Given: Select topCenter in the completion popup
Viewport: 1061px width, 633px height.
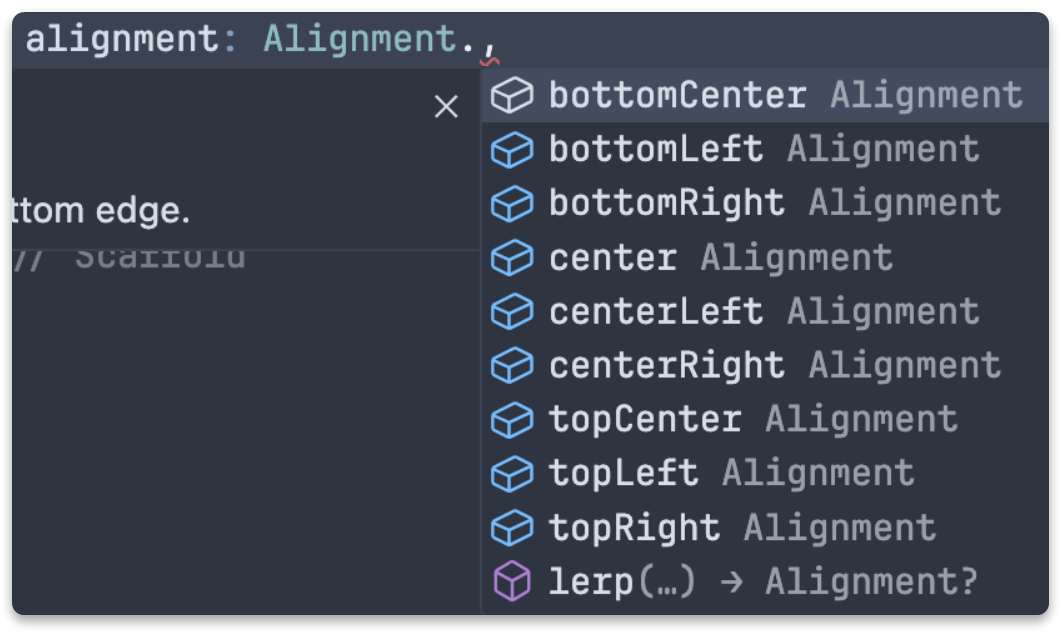Looking at the screenshot, I should coord(645,420).
